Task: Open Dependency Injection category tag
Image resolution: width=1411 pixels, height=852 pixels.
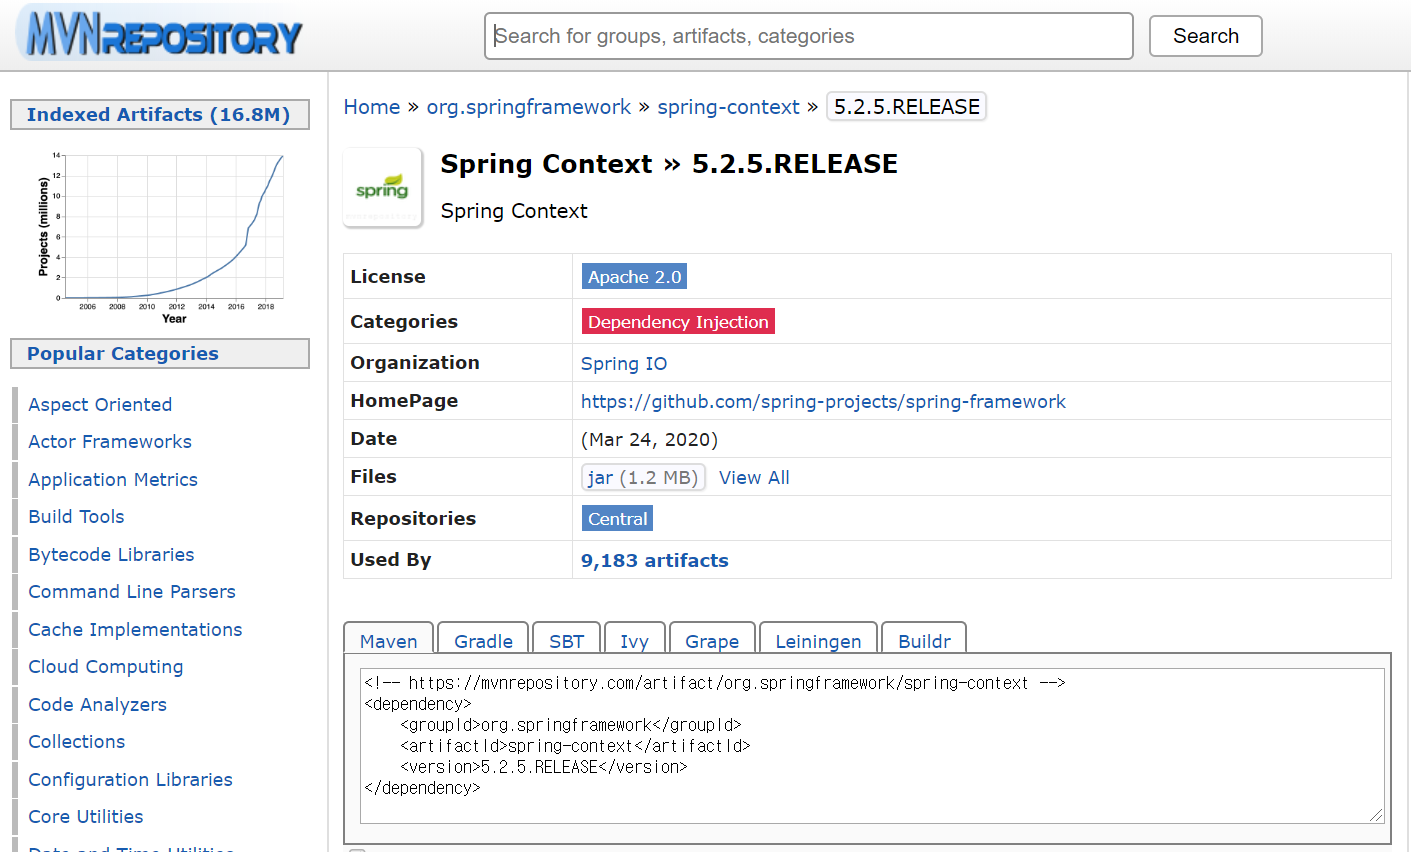Action: coord(678,322)
